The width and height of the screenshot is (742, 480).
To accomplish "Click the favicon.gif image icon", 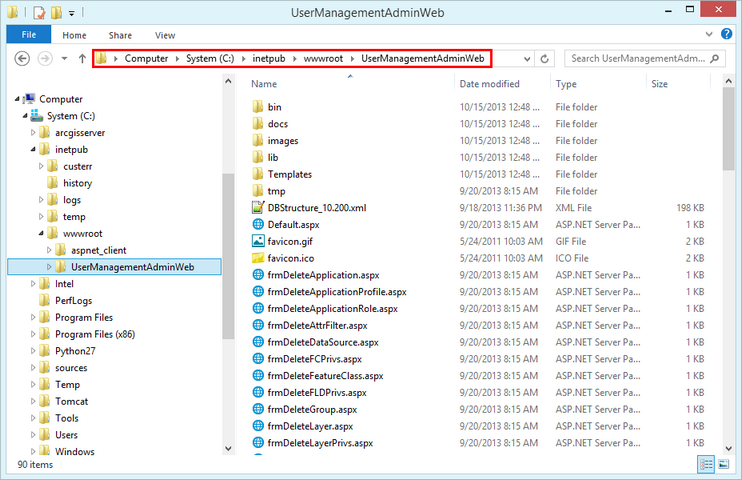I will point(258,241).
